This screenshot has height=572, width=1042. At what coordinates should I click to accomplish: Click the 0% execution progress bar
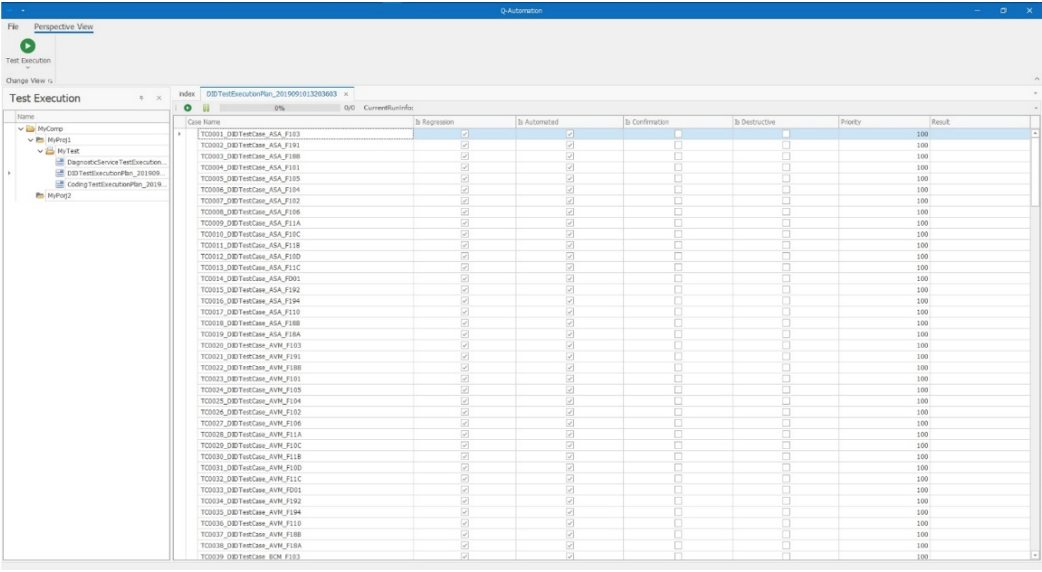[279, 108]
